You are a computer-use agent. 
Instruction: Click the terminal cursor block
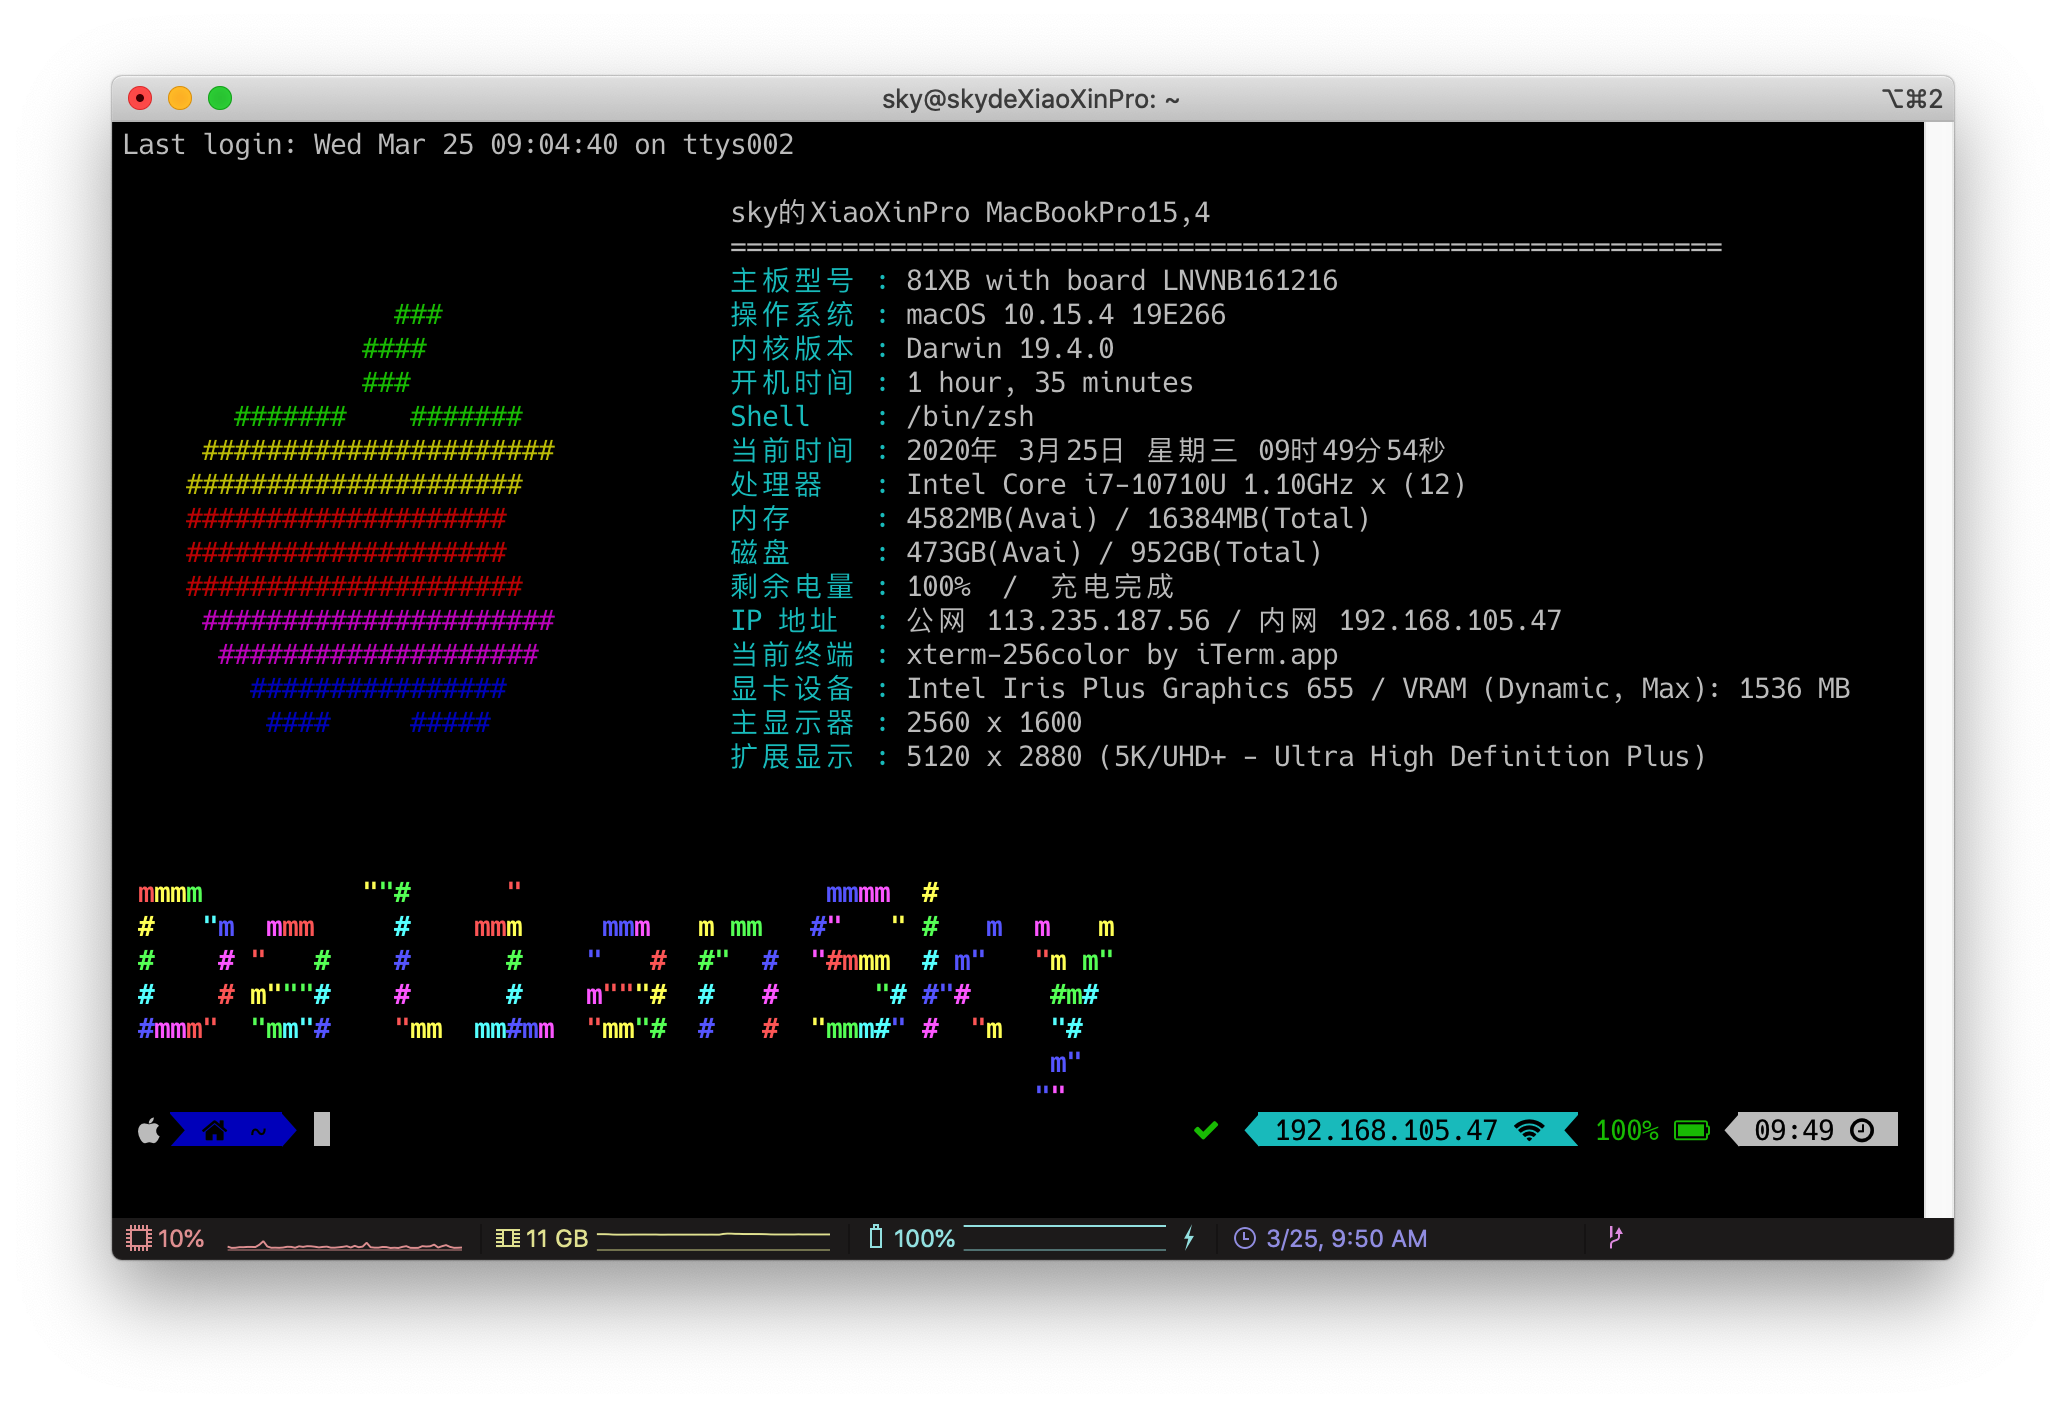(322, 1129)
